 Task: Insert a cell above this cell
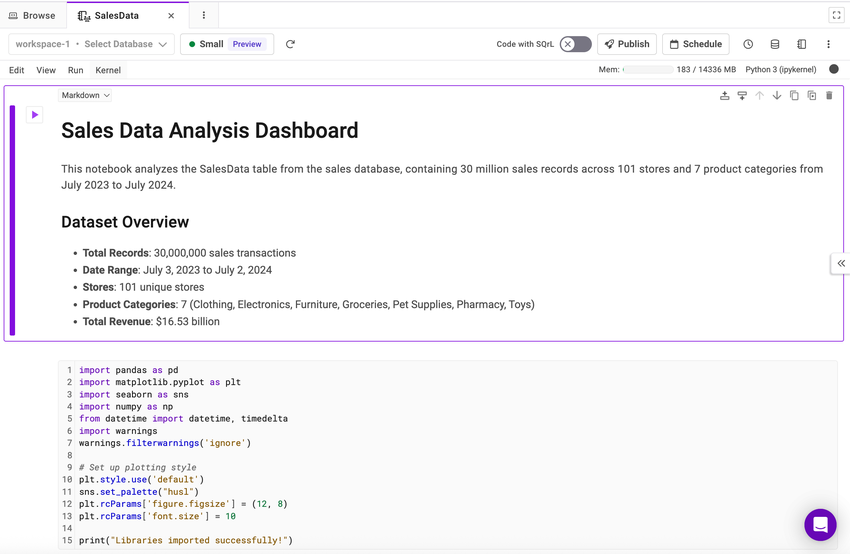click(x=725, y=96)
